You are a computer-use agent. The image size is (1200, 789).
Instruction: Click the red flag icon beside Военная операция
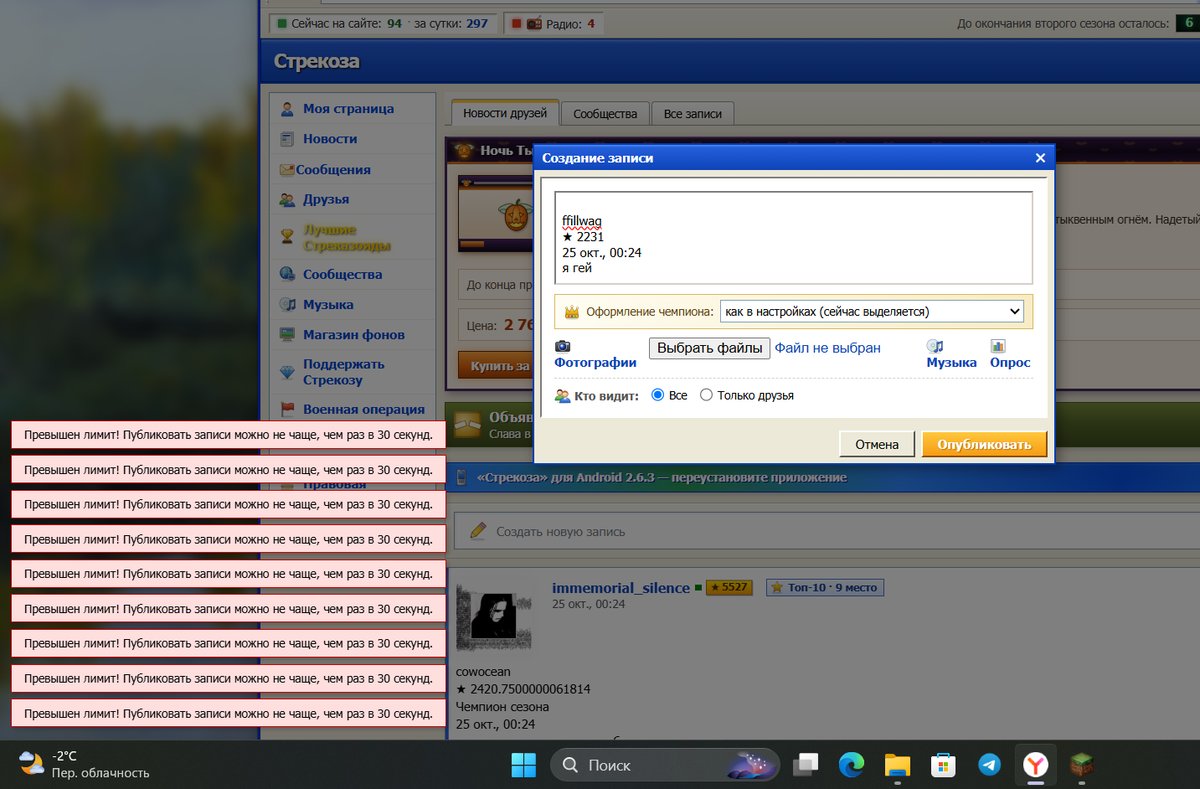pyautogui.click(x=287, y=409)
